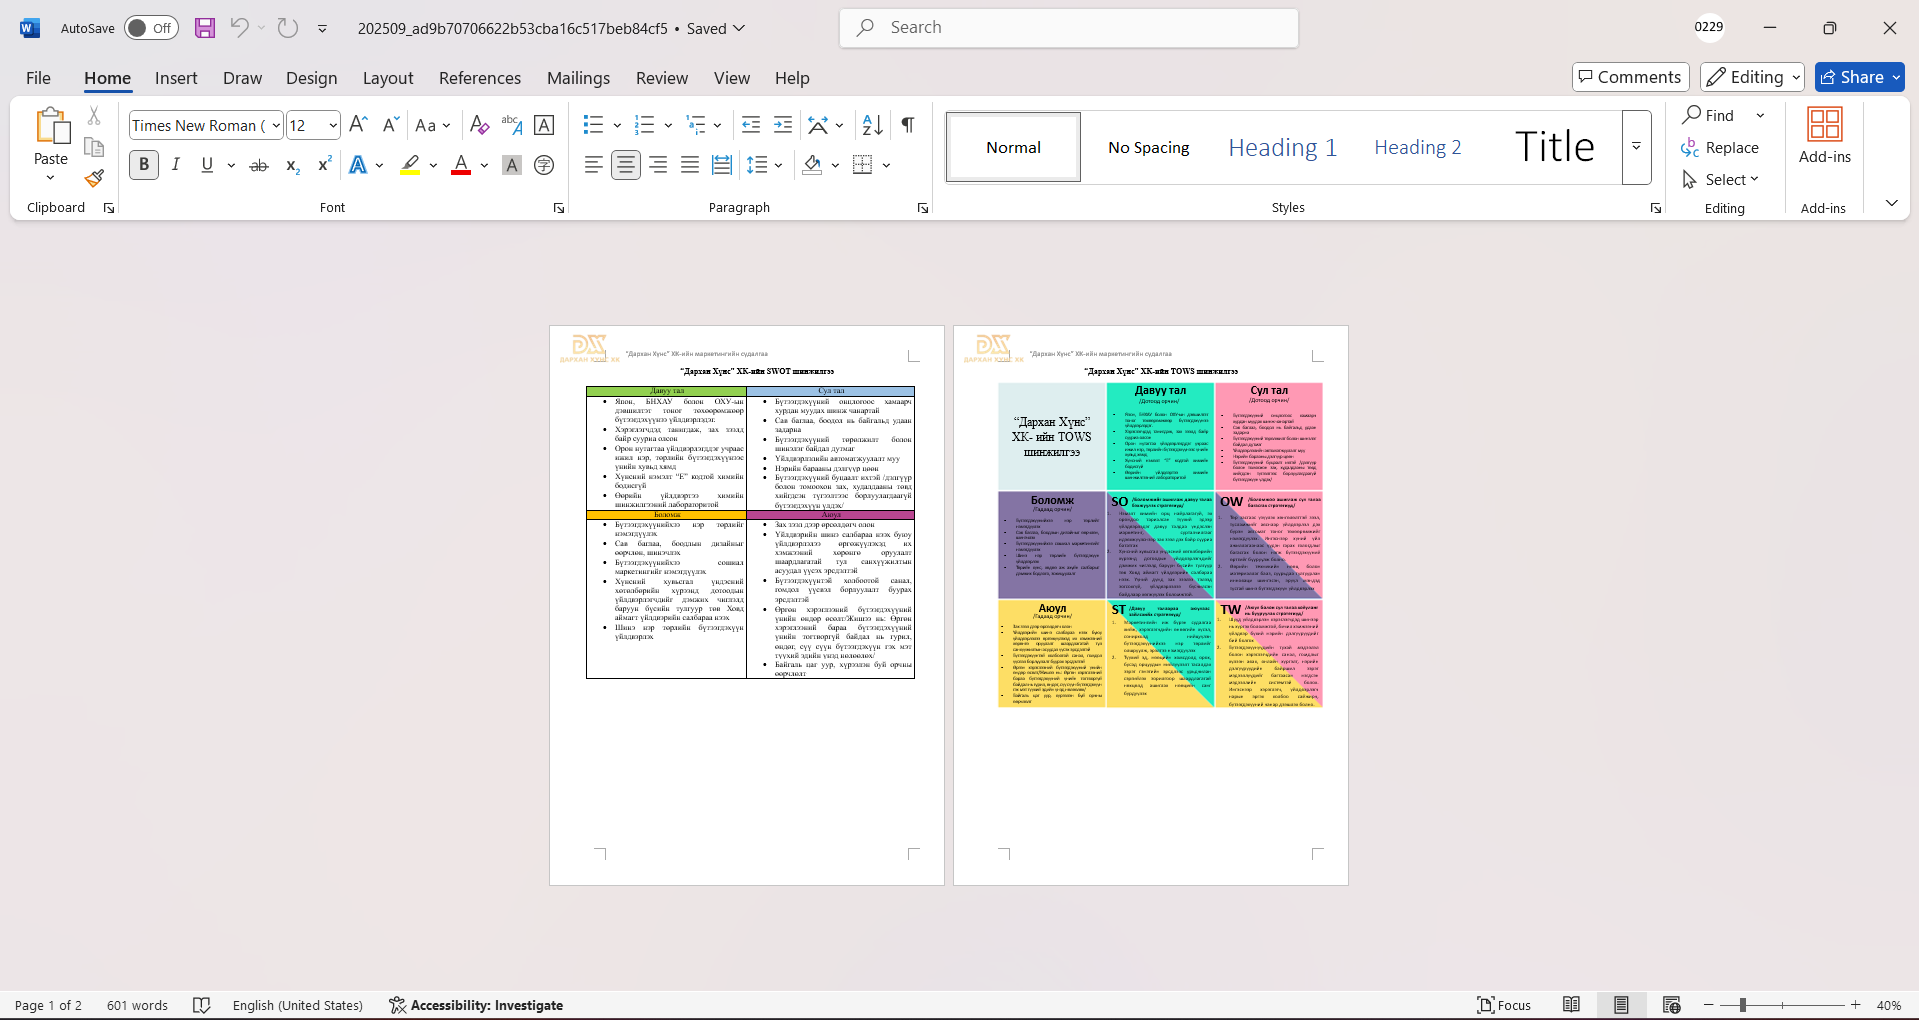The image size is (1919, 1020).
Task: Toggle Underline formatting
Action: 207,165
